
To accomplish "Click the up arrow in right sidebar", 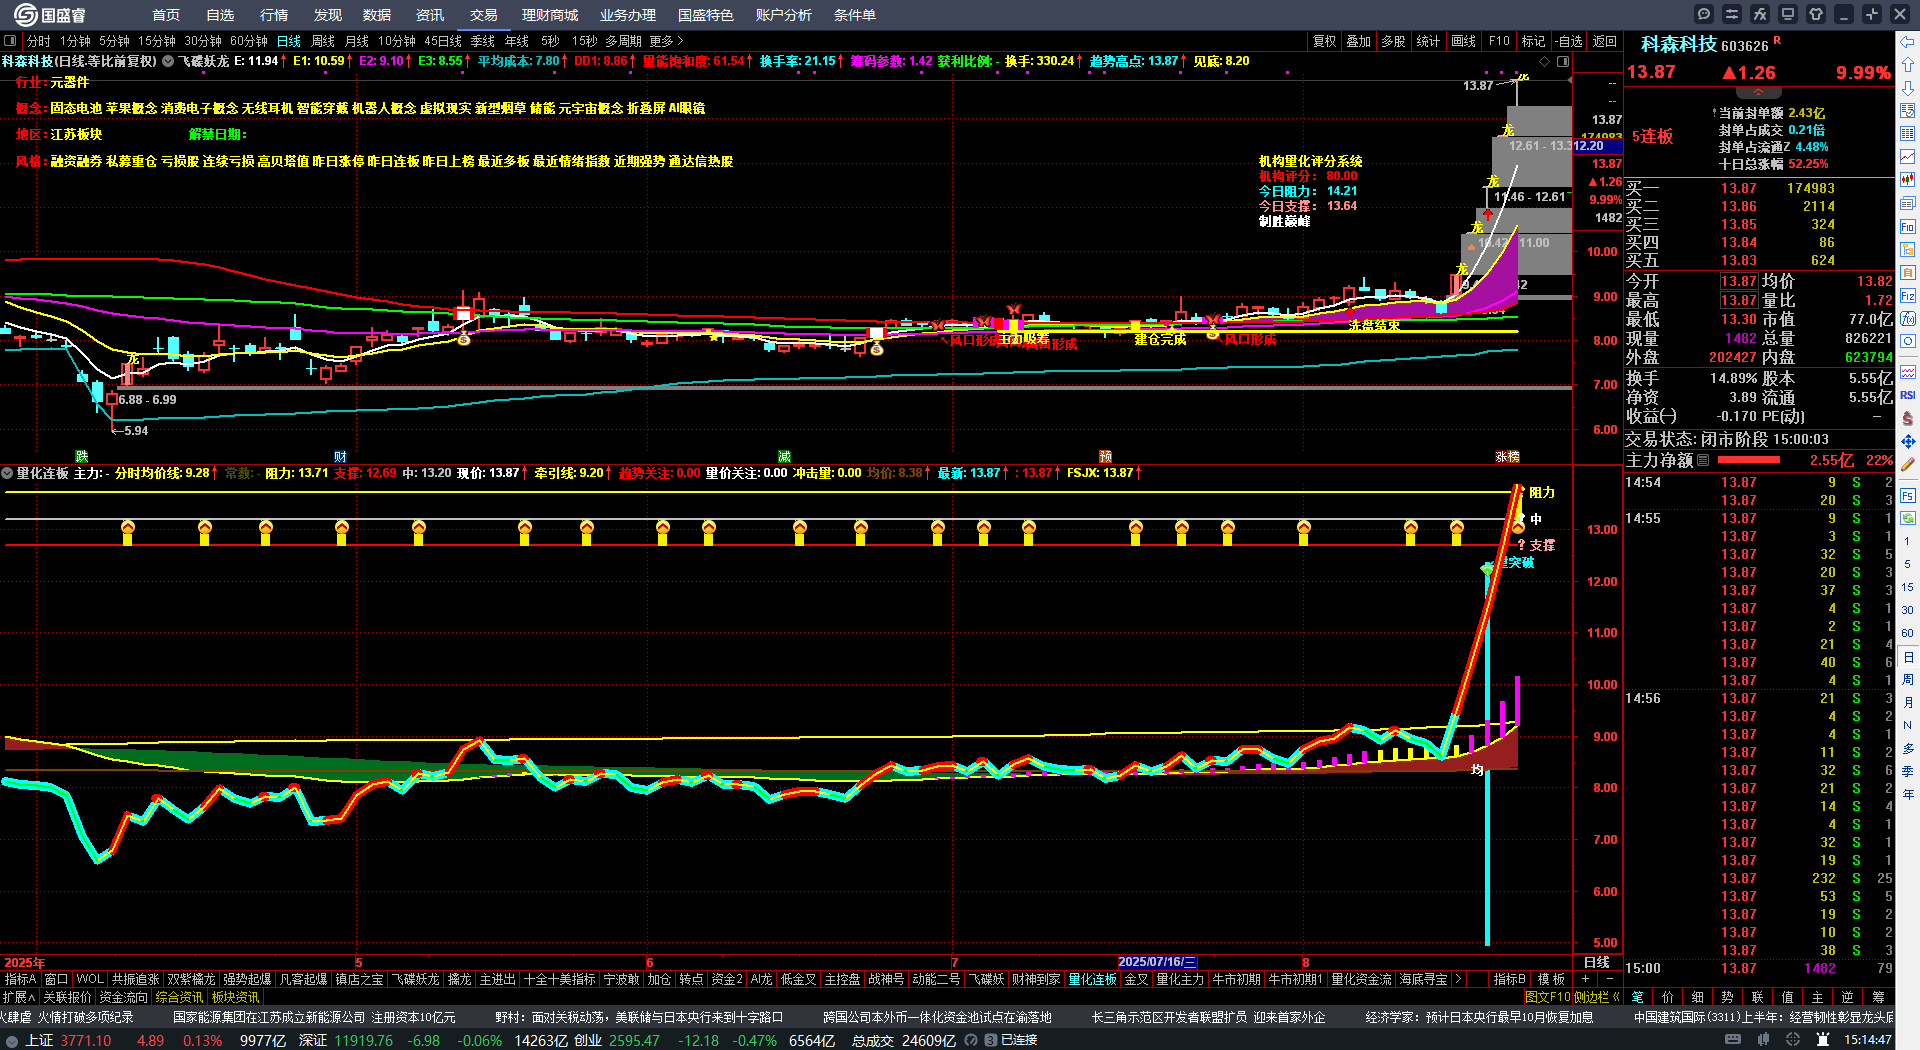I will coord(1908,65).
